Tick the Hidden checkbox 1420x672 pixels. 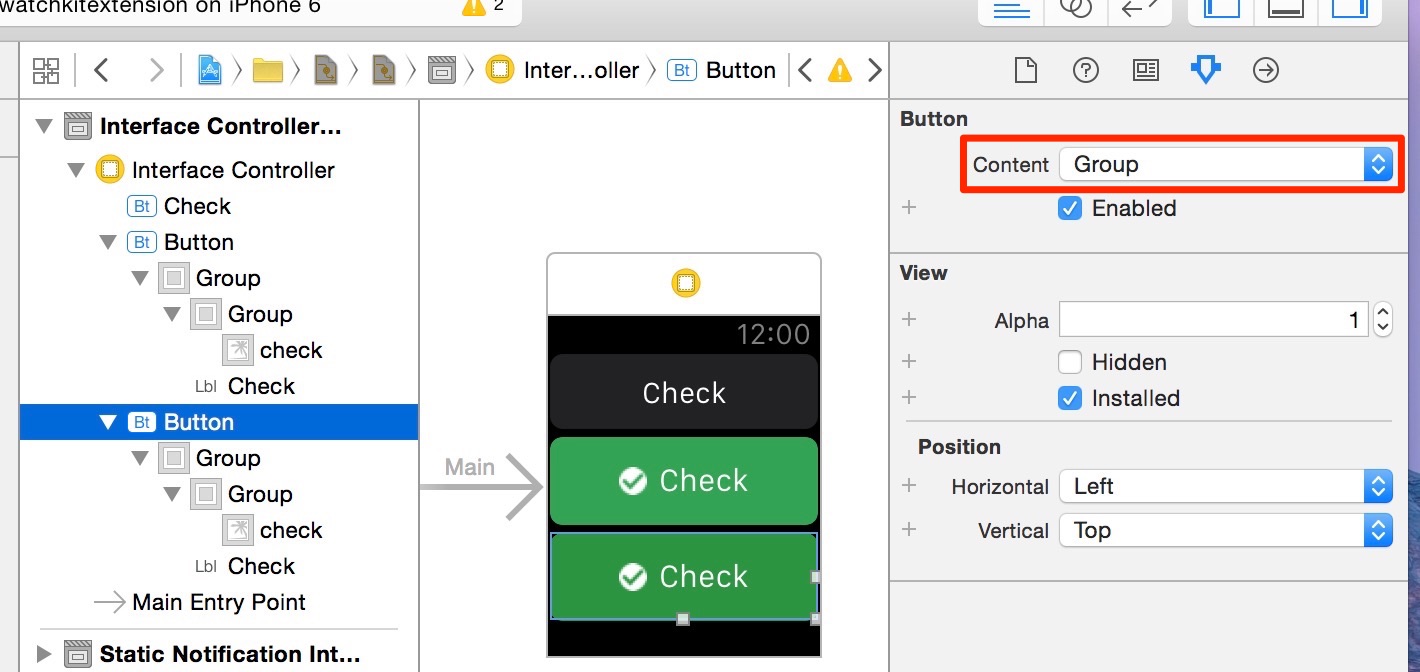tap(1070, 362)
